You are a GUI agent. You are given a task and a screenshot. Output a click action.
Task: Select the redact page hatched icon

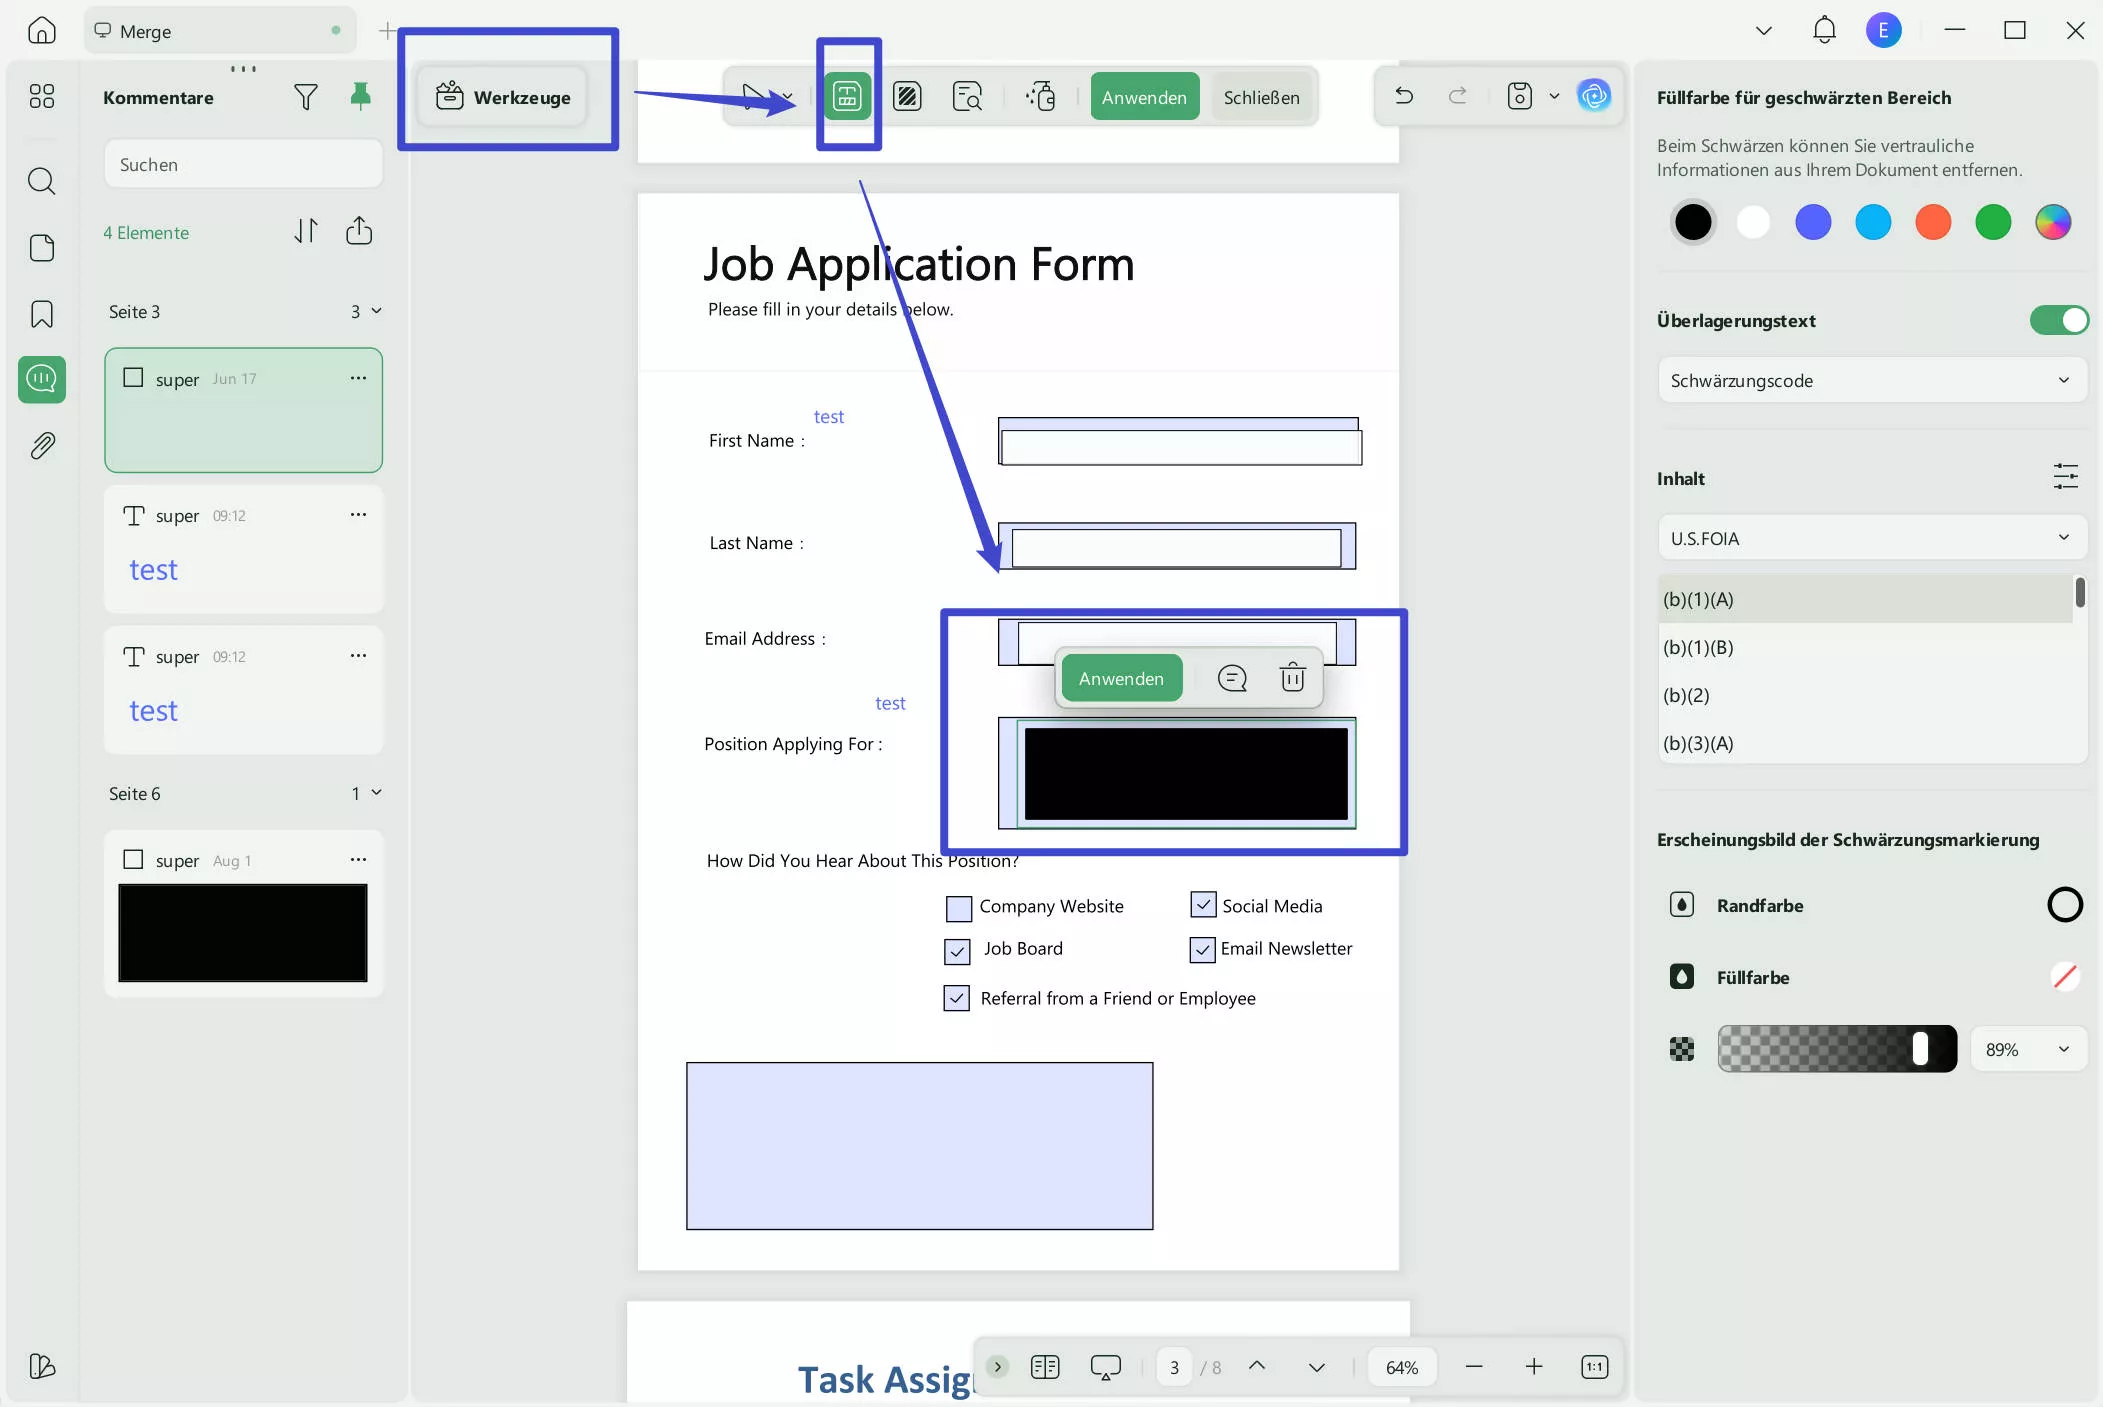[907, 96]
